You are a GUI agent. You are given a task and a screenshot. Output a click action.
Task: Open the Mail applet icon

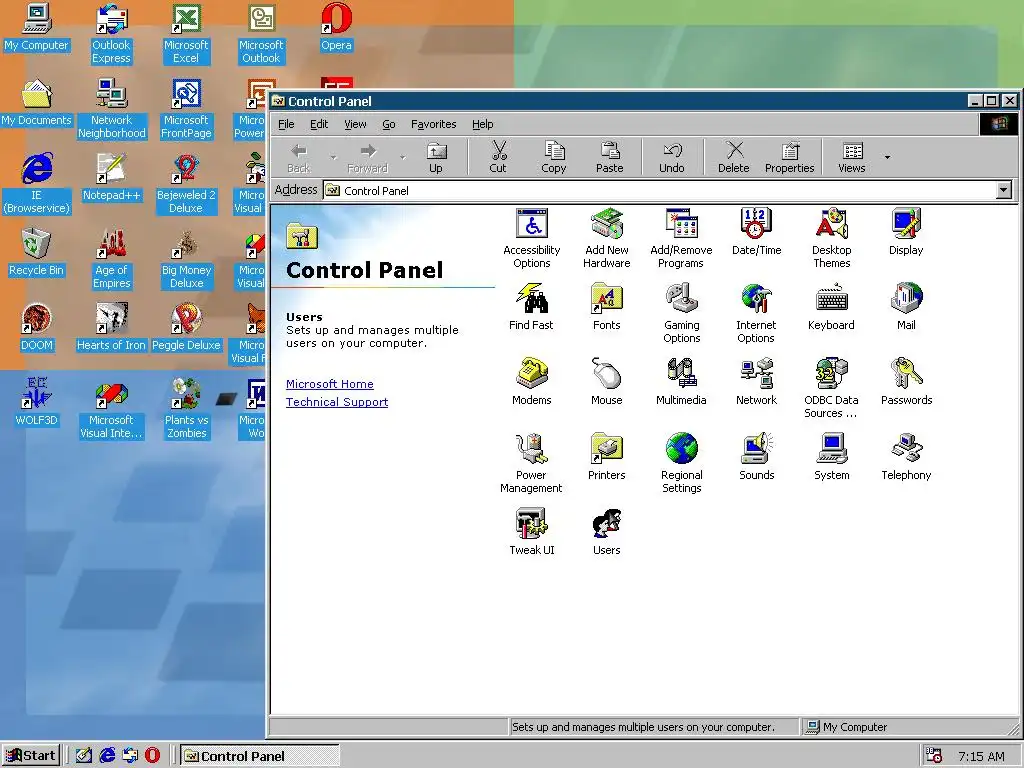point(906,299)
